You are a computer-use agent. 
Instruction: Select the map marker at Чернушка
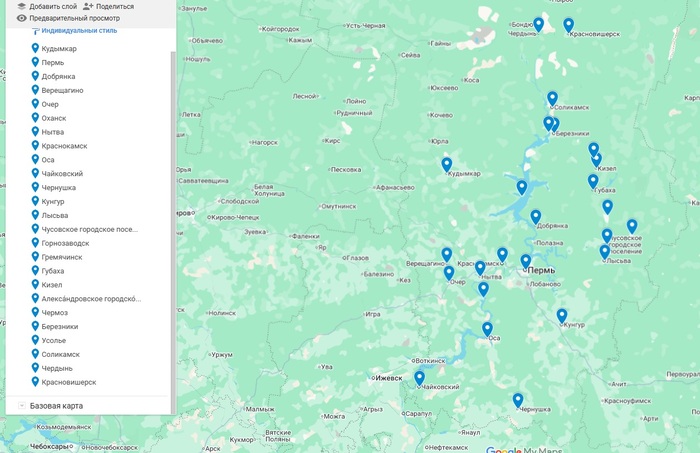click(518, 400)
